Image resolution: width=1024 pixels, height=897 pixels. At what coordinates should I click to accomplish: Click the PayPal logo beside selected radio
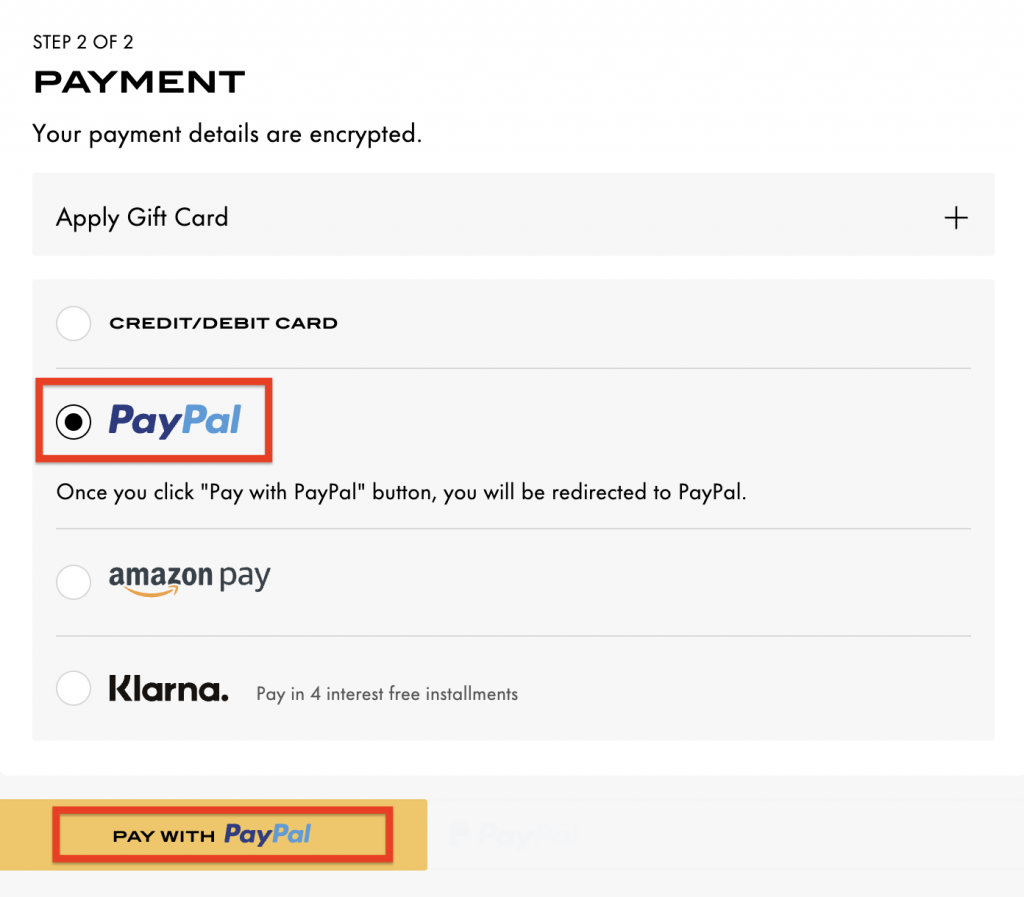click(x=175, y=420)
